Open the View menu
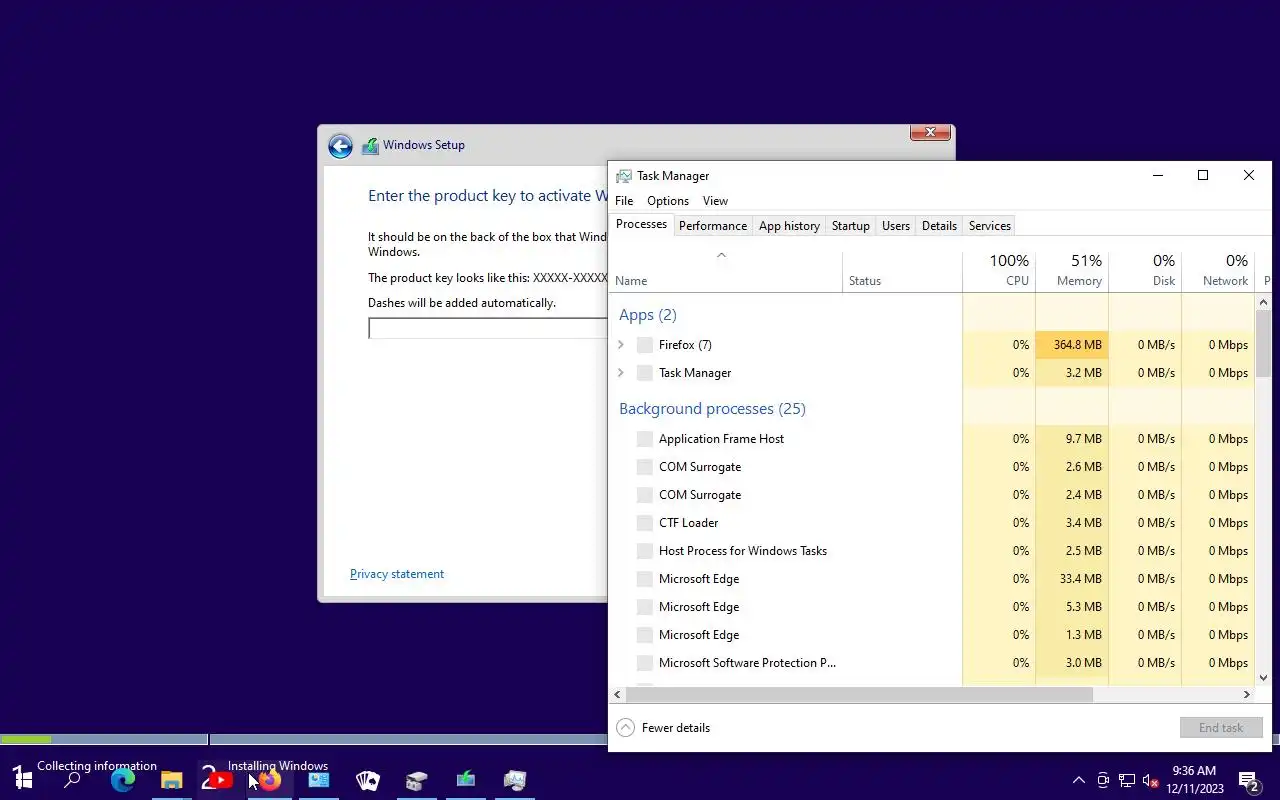The image size is (1280, 800). pyautogui.click(x=715, y=201)
